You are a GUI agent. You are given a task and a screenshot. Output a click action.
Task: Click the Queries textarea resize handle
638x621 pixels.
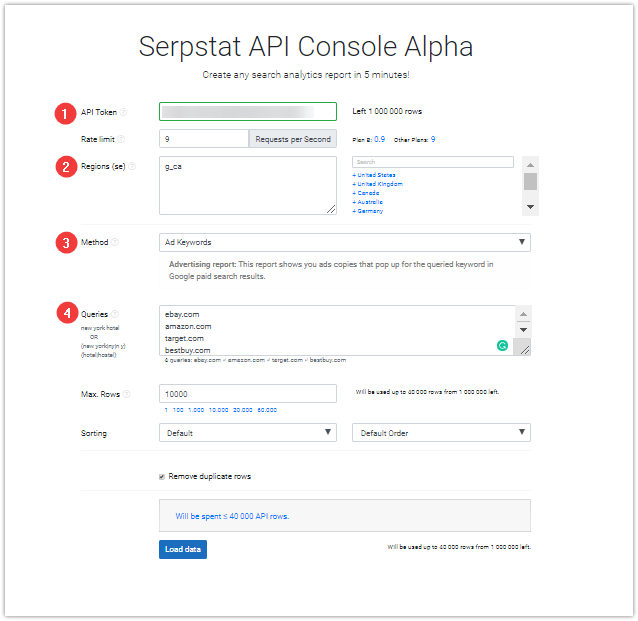tap(525, 350)
